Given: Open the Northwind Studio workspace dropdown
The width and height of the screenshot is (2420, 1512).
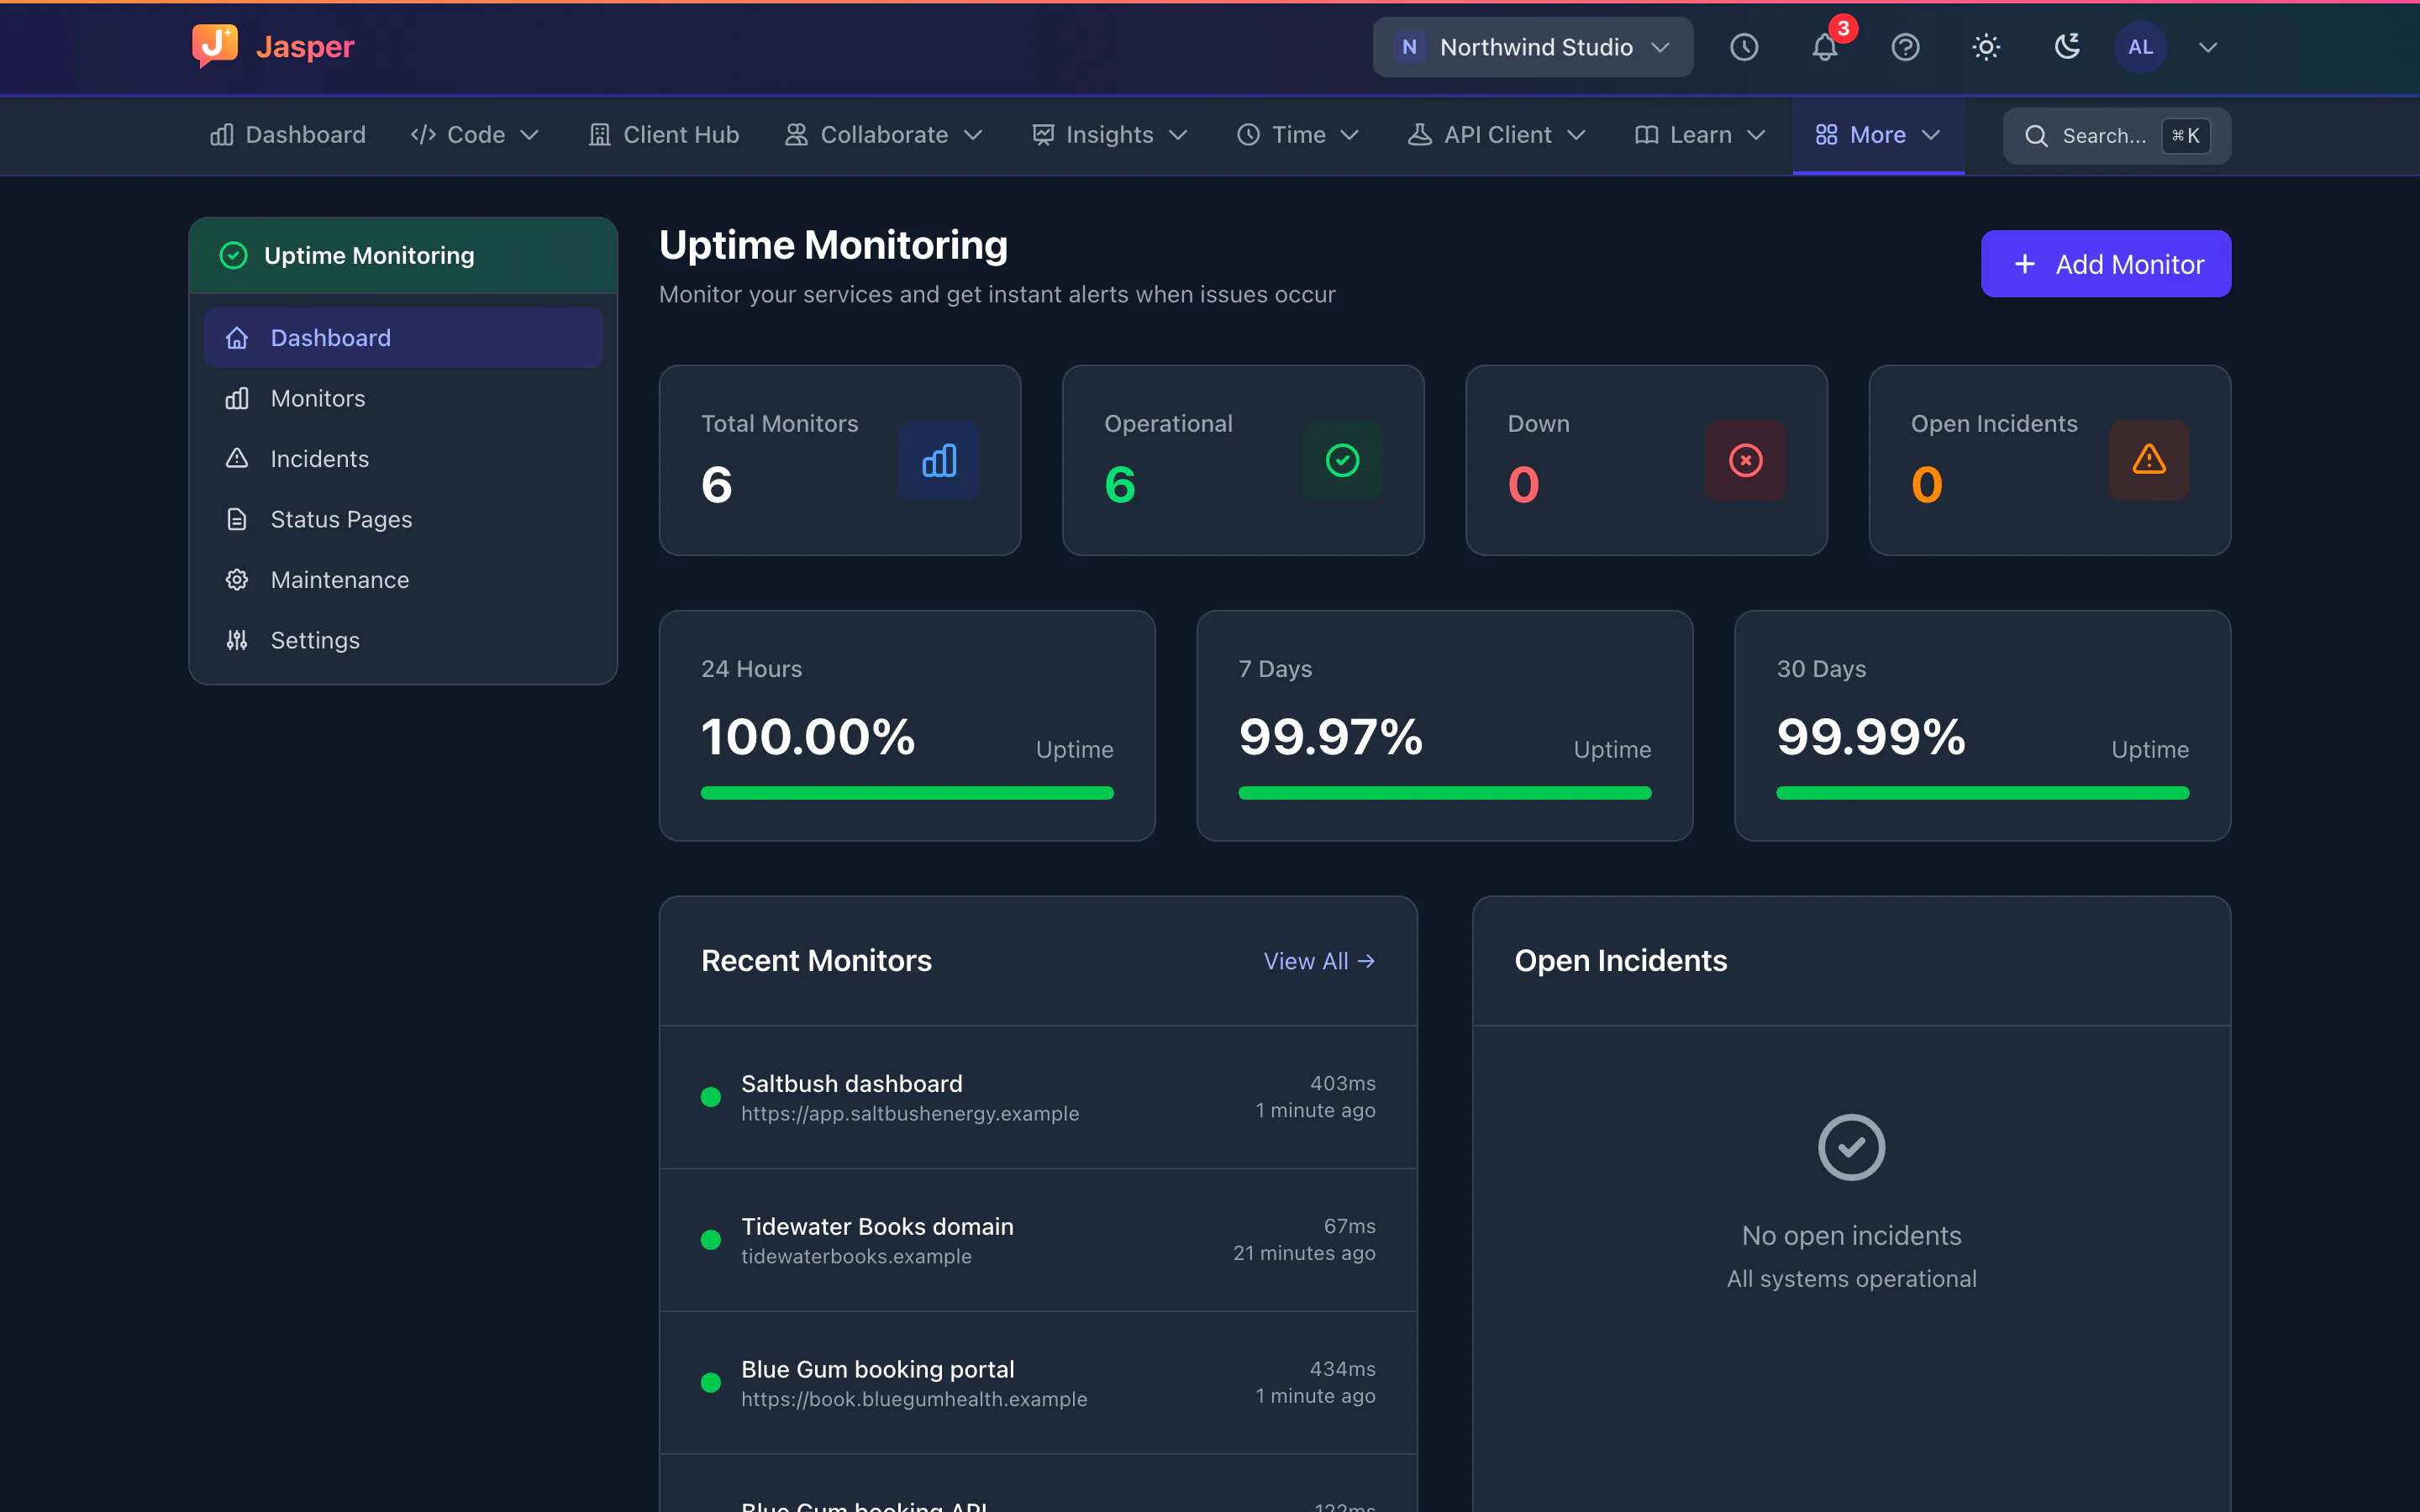Looking at the screenshot, I should [x=1532, y=47].
